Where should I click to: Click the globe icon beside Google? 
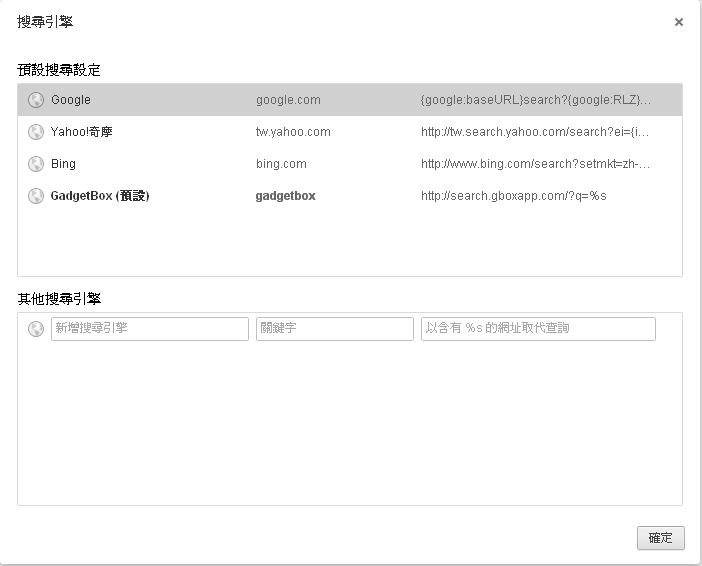point(36,100)
